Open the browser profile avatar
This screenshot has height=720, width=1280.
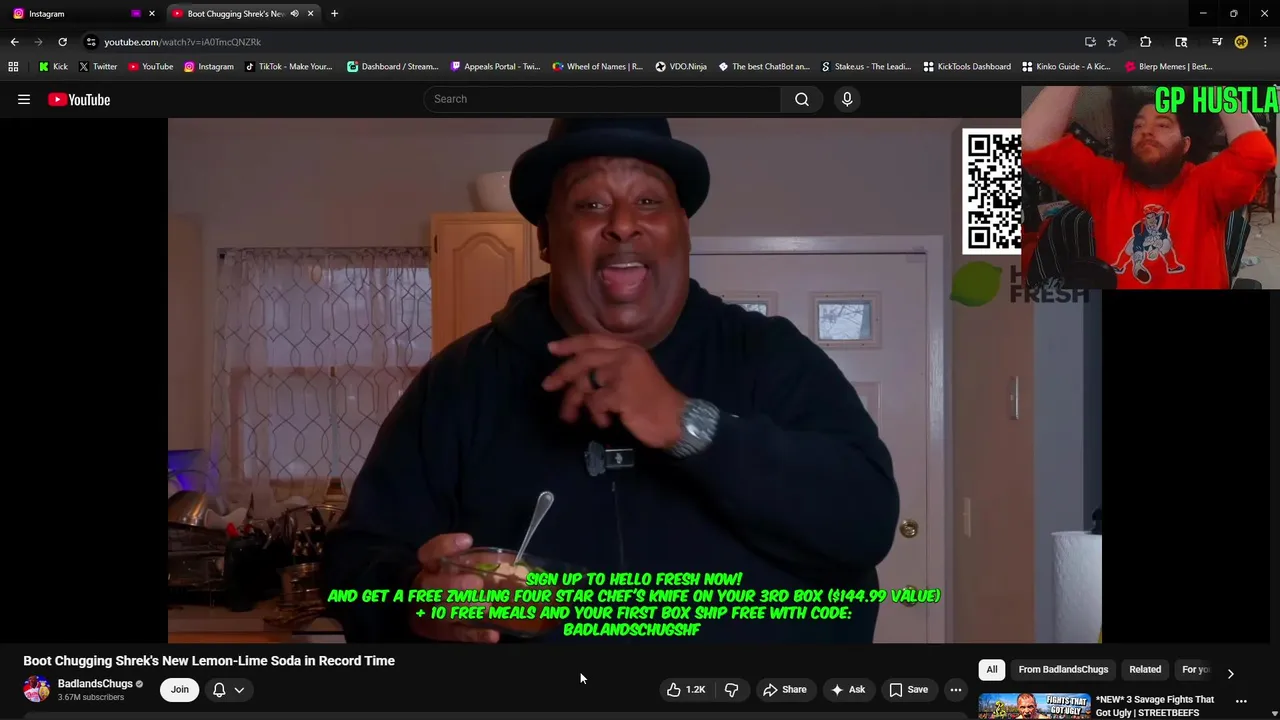pyautogui.click(x=1241, y=42)
